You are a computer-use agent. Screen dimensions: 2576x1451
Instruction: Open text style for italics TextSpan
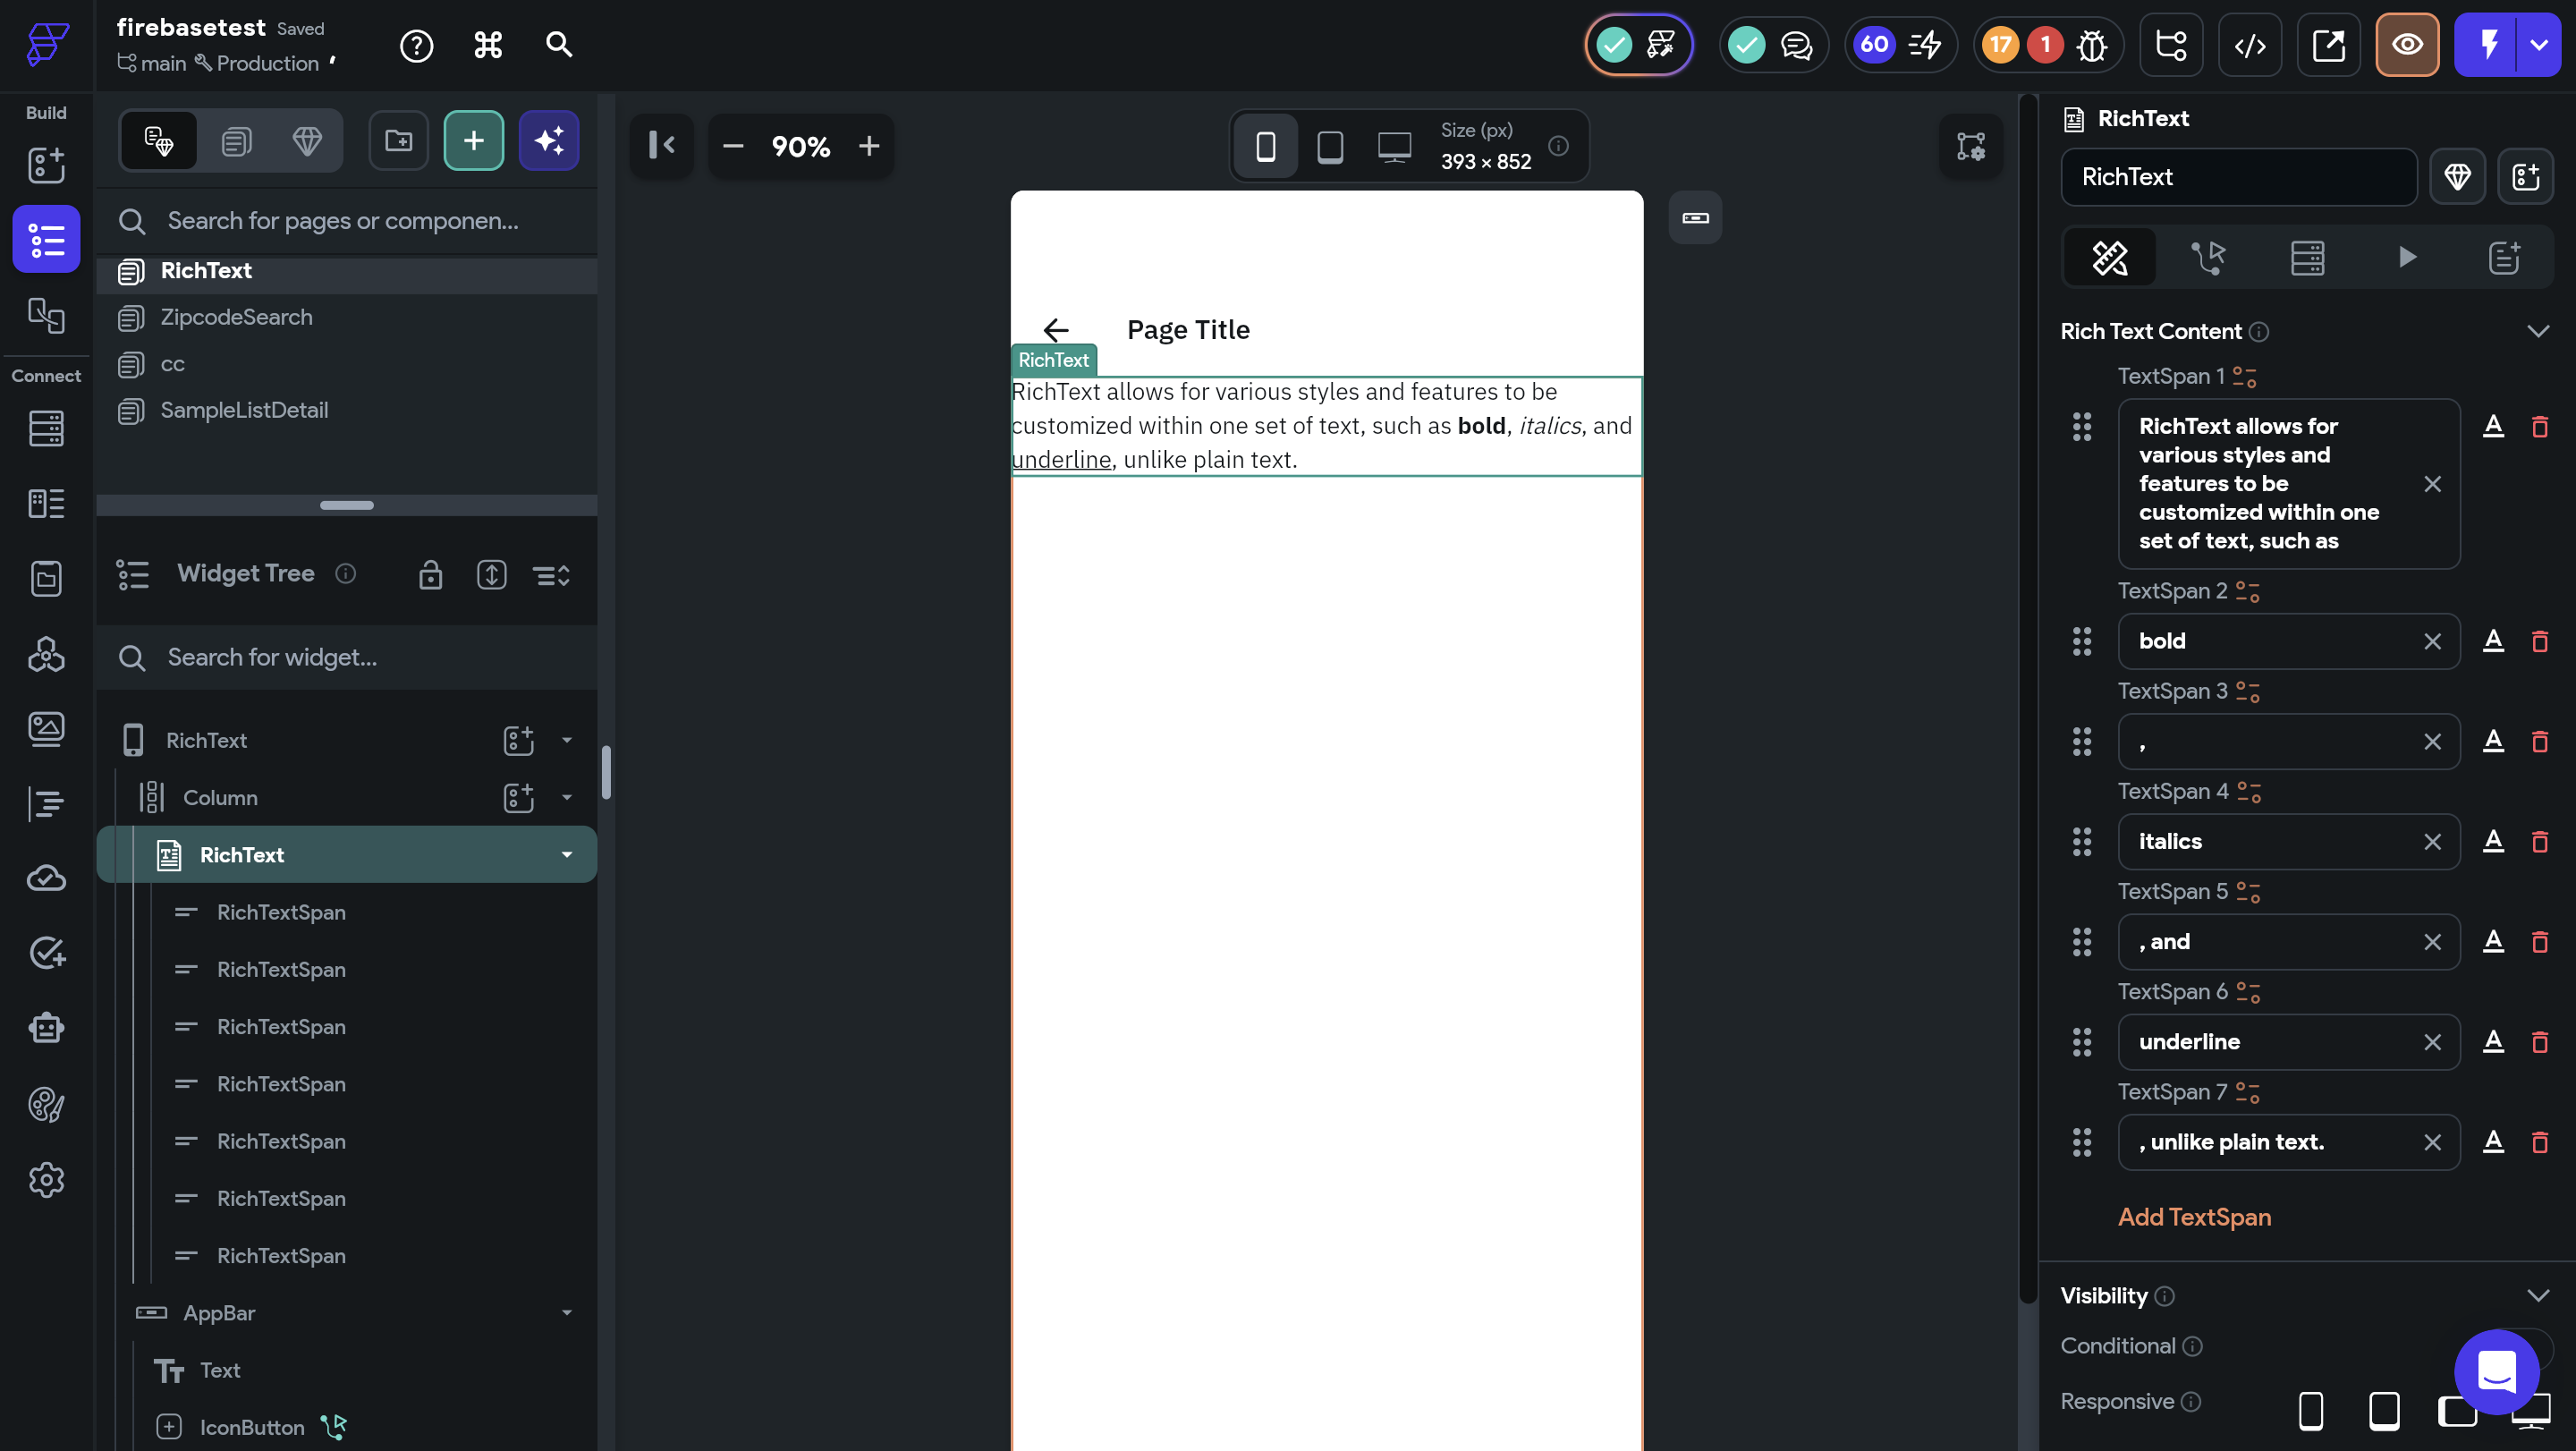(x=2493, y=841)
